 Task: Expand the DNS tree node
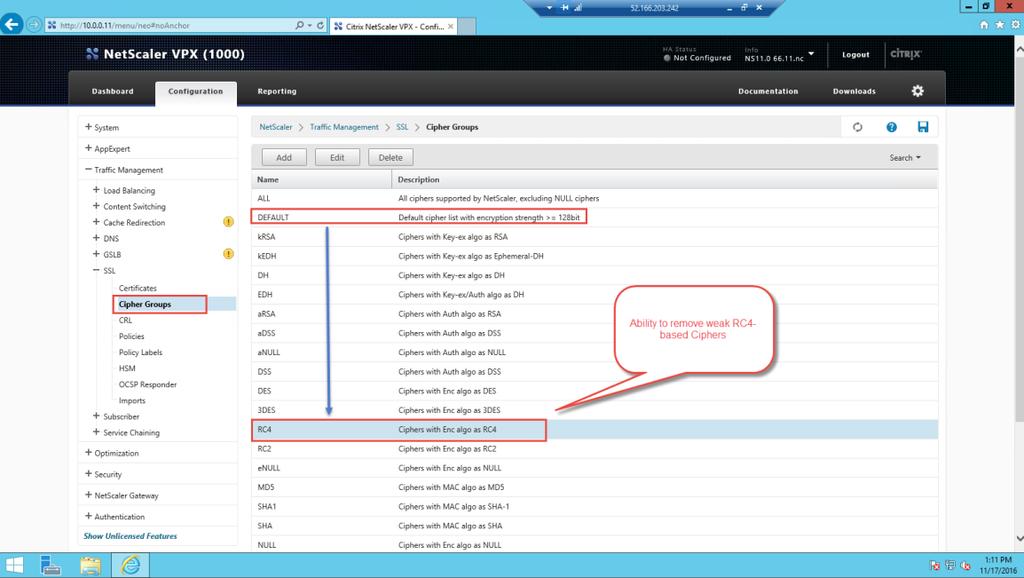coord(96,238)
